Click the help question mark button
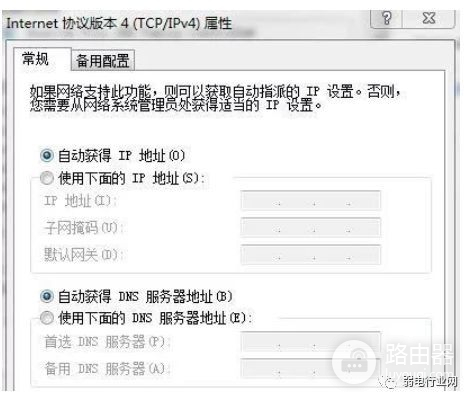472x402 pixels. point(387,18)
